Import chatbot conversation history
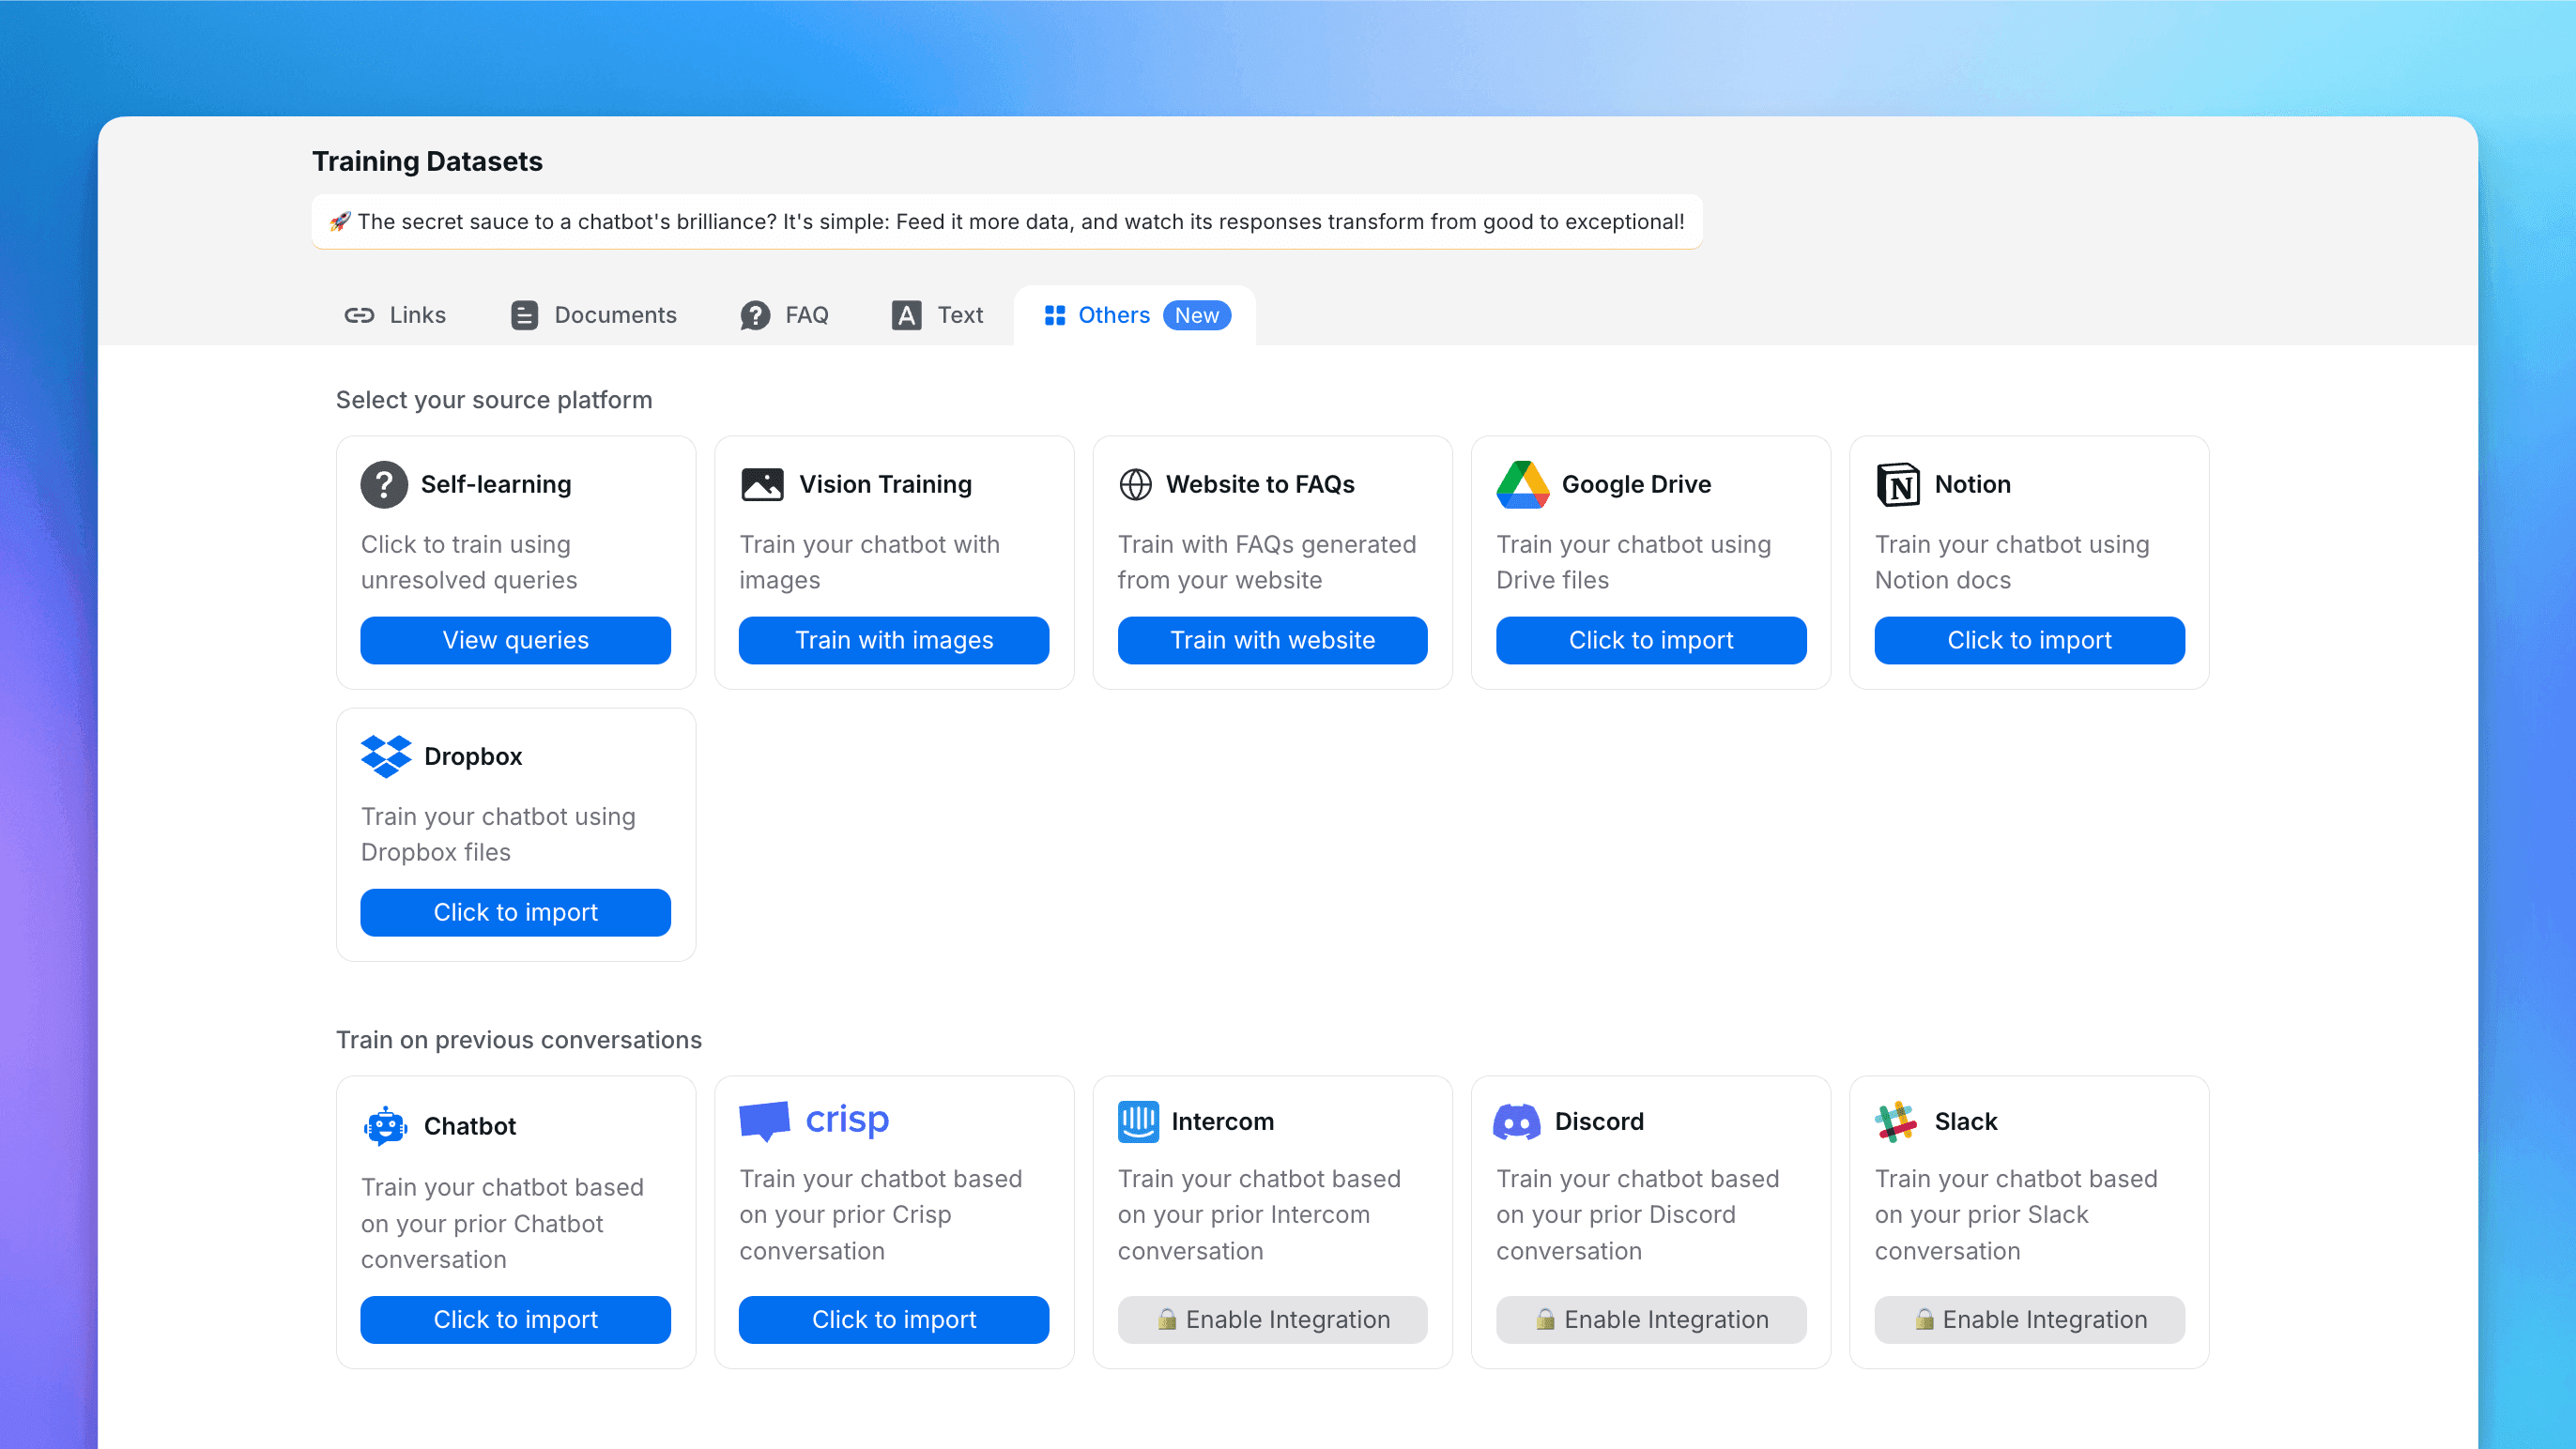The width and height of the screenshot is (2576, 1449). pyautogui.click(x=514, y=1319)
